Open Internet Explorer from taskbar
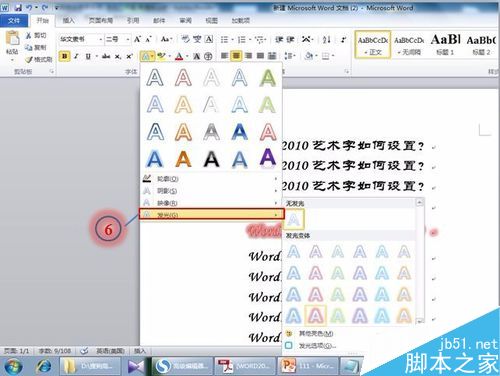The height and width of the screenshot is (376, 500). 43,366
